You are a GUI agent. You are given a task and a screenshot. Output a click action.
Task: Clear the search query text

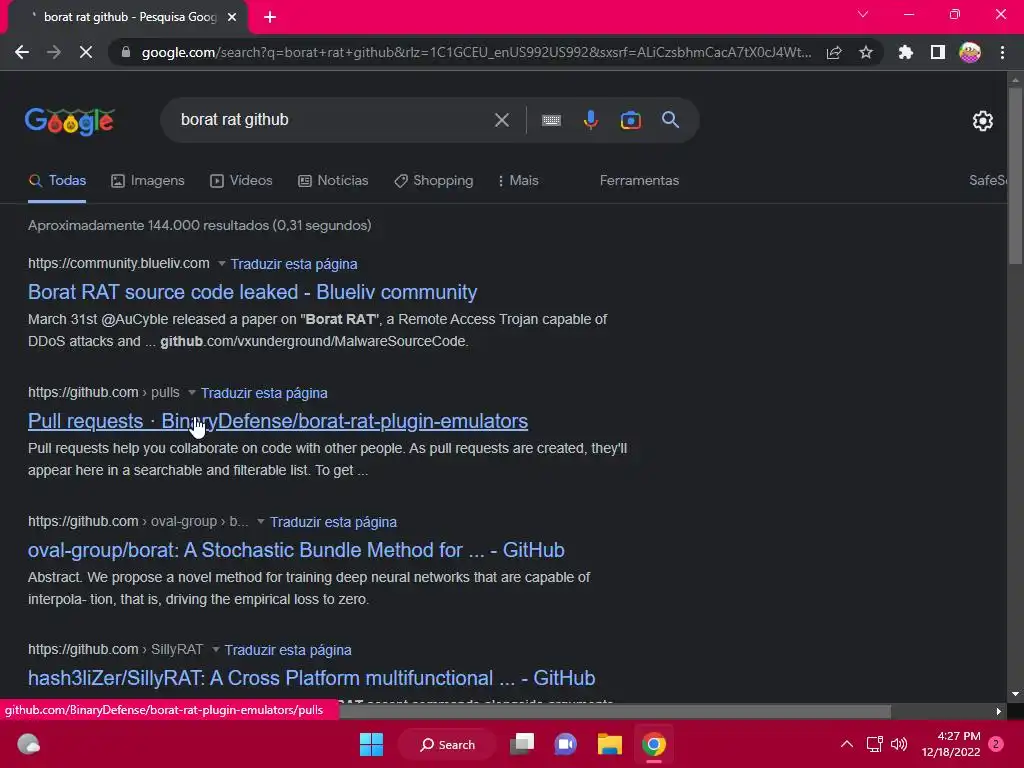[x=502, y=120]
